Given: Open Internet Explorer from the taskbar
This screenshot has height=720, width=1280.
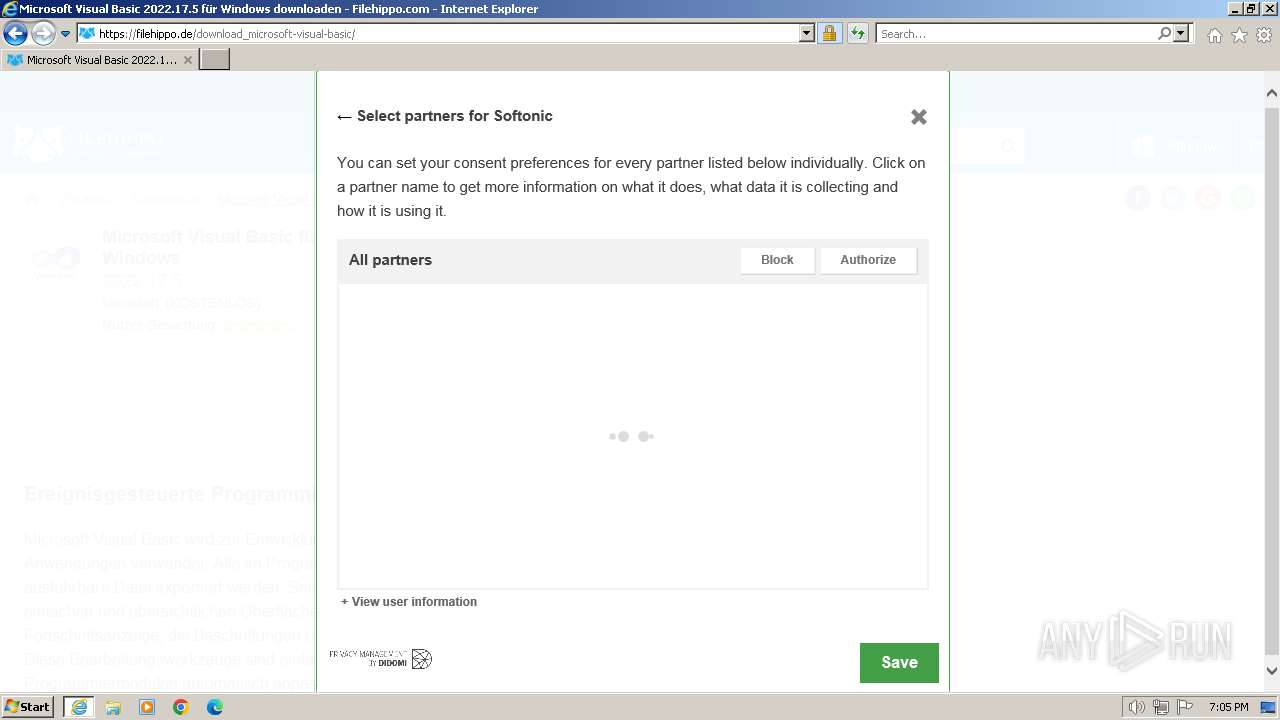Looking at the screenshot, I should point(79,707).
